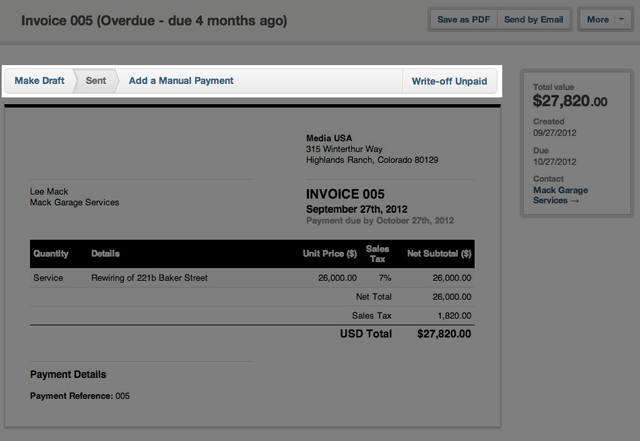
Task: Click the Media USA company name
Action: 328,138
